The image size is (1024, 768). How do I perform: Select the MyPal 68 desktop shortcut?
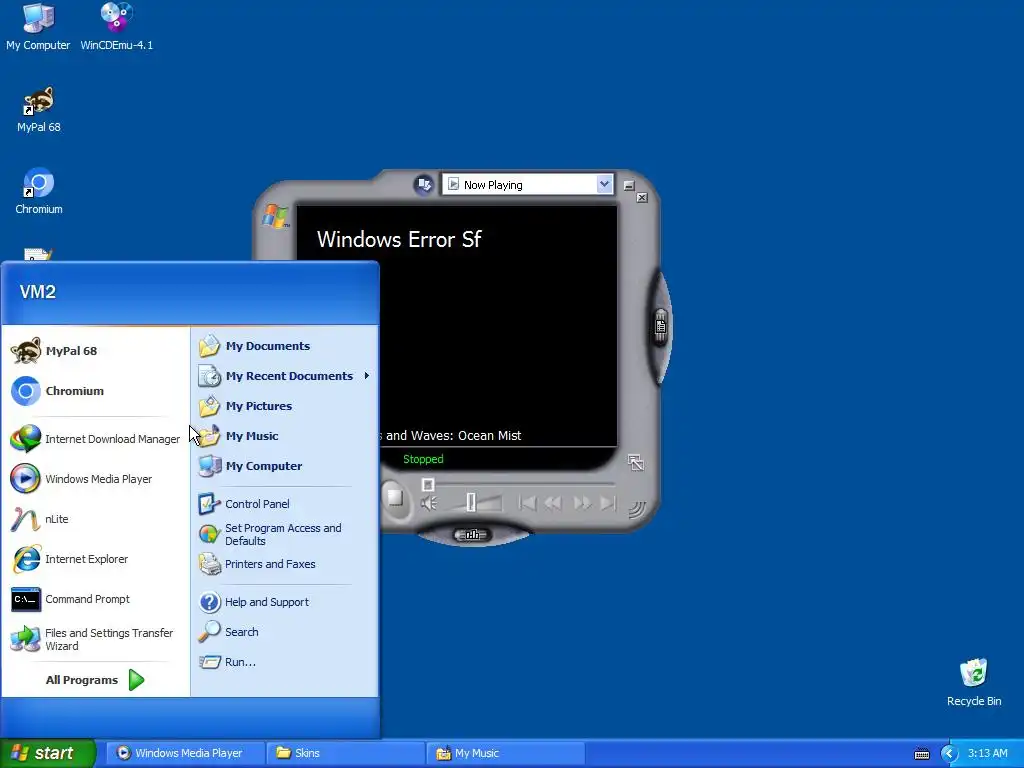coord(39,109)
